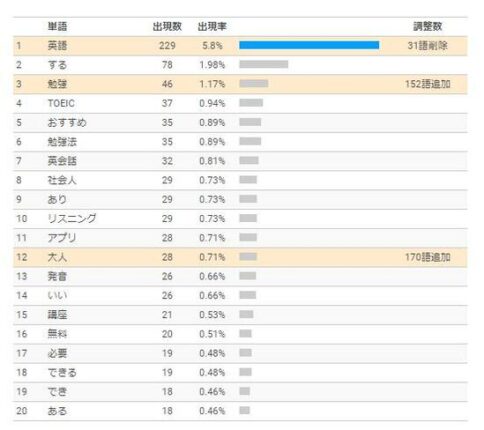Click the 無料 word in row 16
484x430 pixels.
pyautogui.click(x=57, y=334)
